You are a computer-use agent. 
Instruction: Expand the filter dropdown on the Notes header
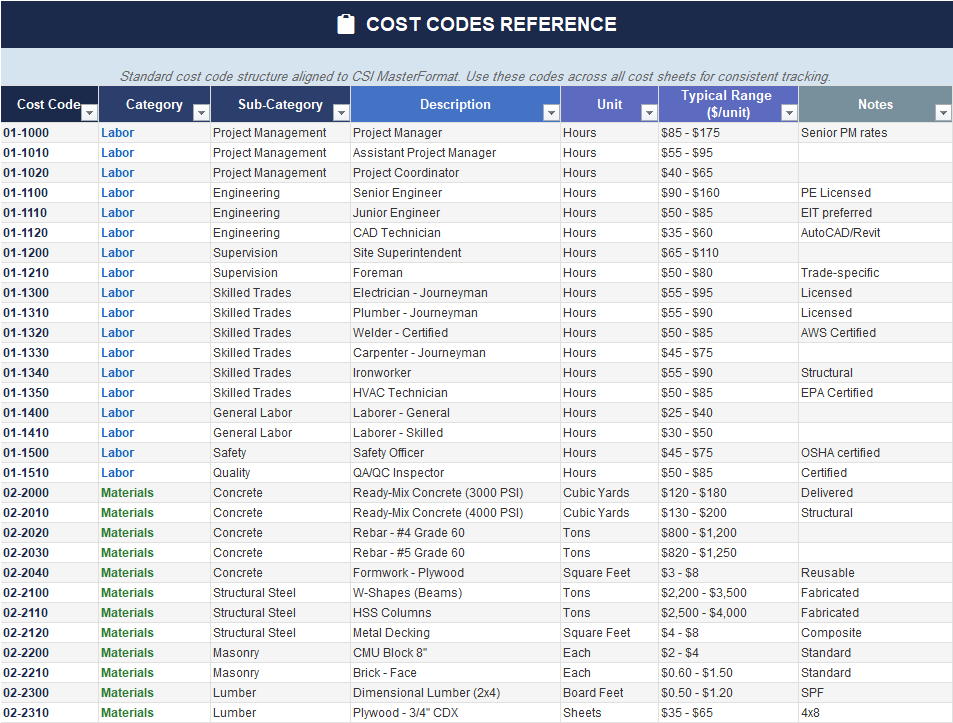[x=941, y=111]
